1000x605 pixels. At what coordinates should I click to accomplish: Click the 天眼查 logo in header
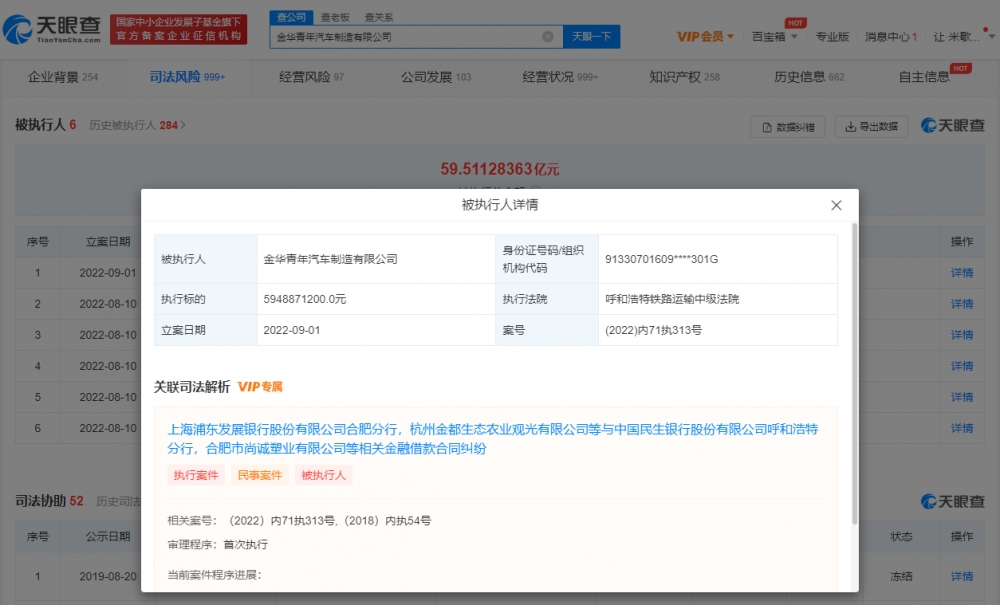pyautogui.click(x=52, y=29)
